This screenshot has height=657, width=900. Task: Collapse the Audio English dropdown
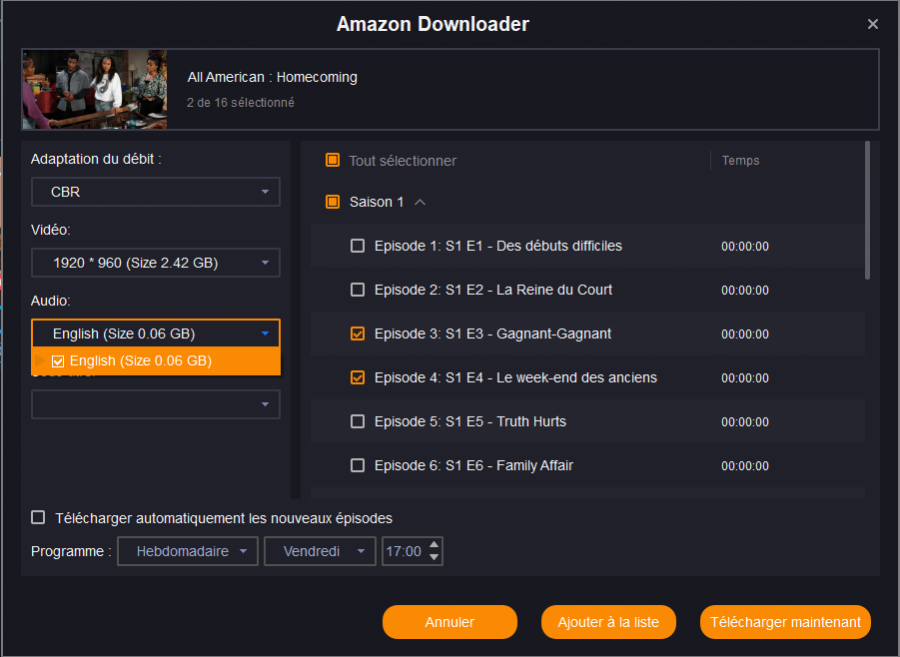point(156,333)
